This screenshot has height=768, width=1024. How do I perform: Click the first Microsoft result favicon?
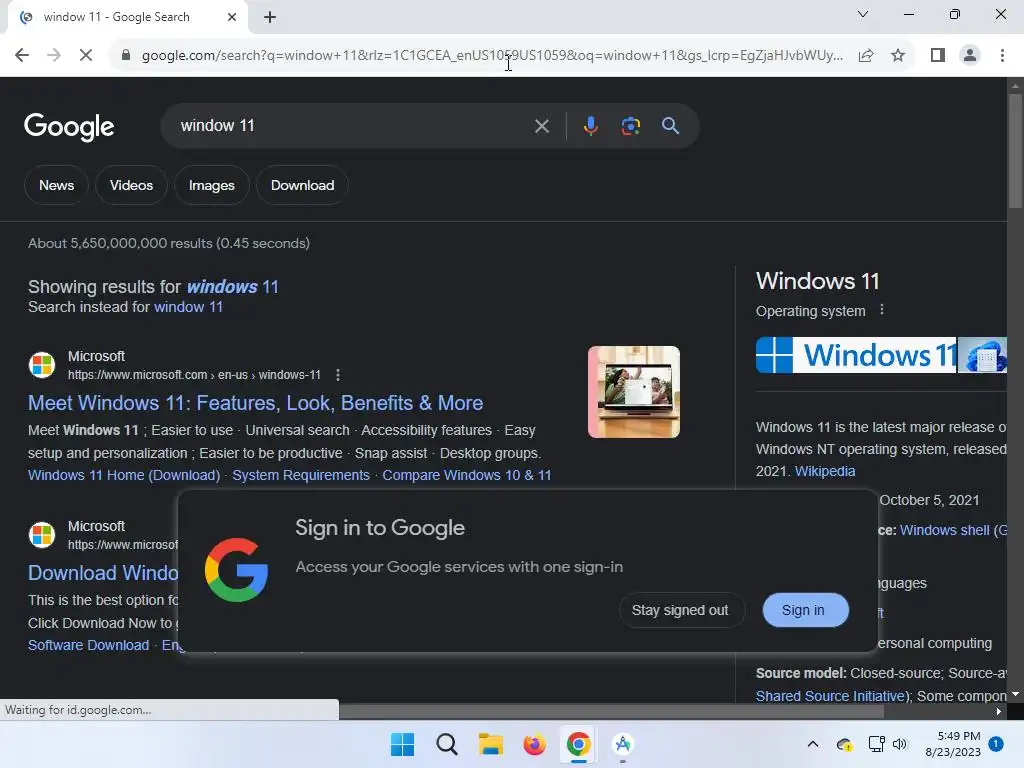(x=42, y=365)
